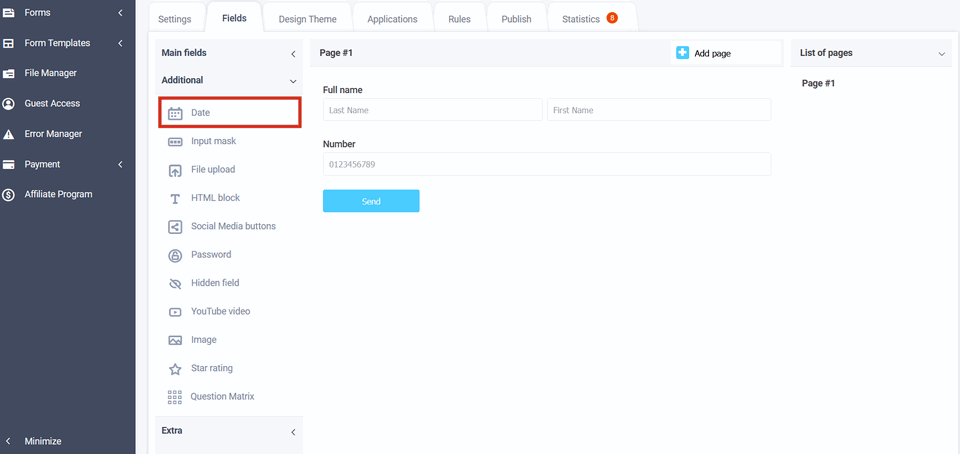Expand the Extra fields section
The height and width of the screenshot is (454, 960).
[x=293, y=432]
